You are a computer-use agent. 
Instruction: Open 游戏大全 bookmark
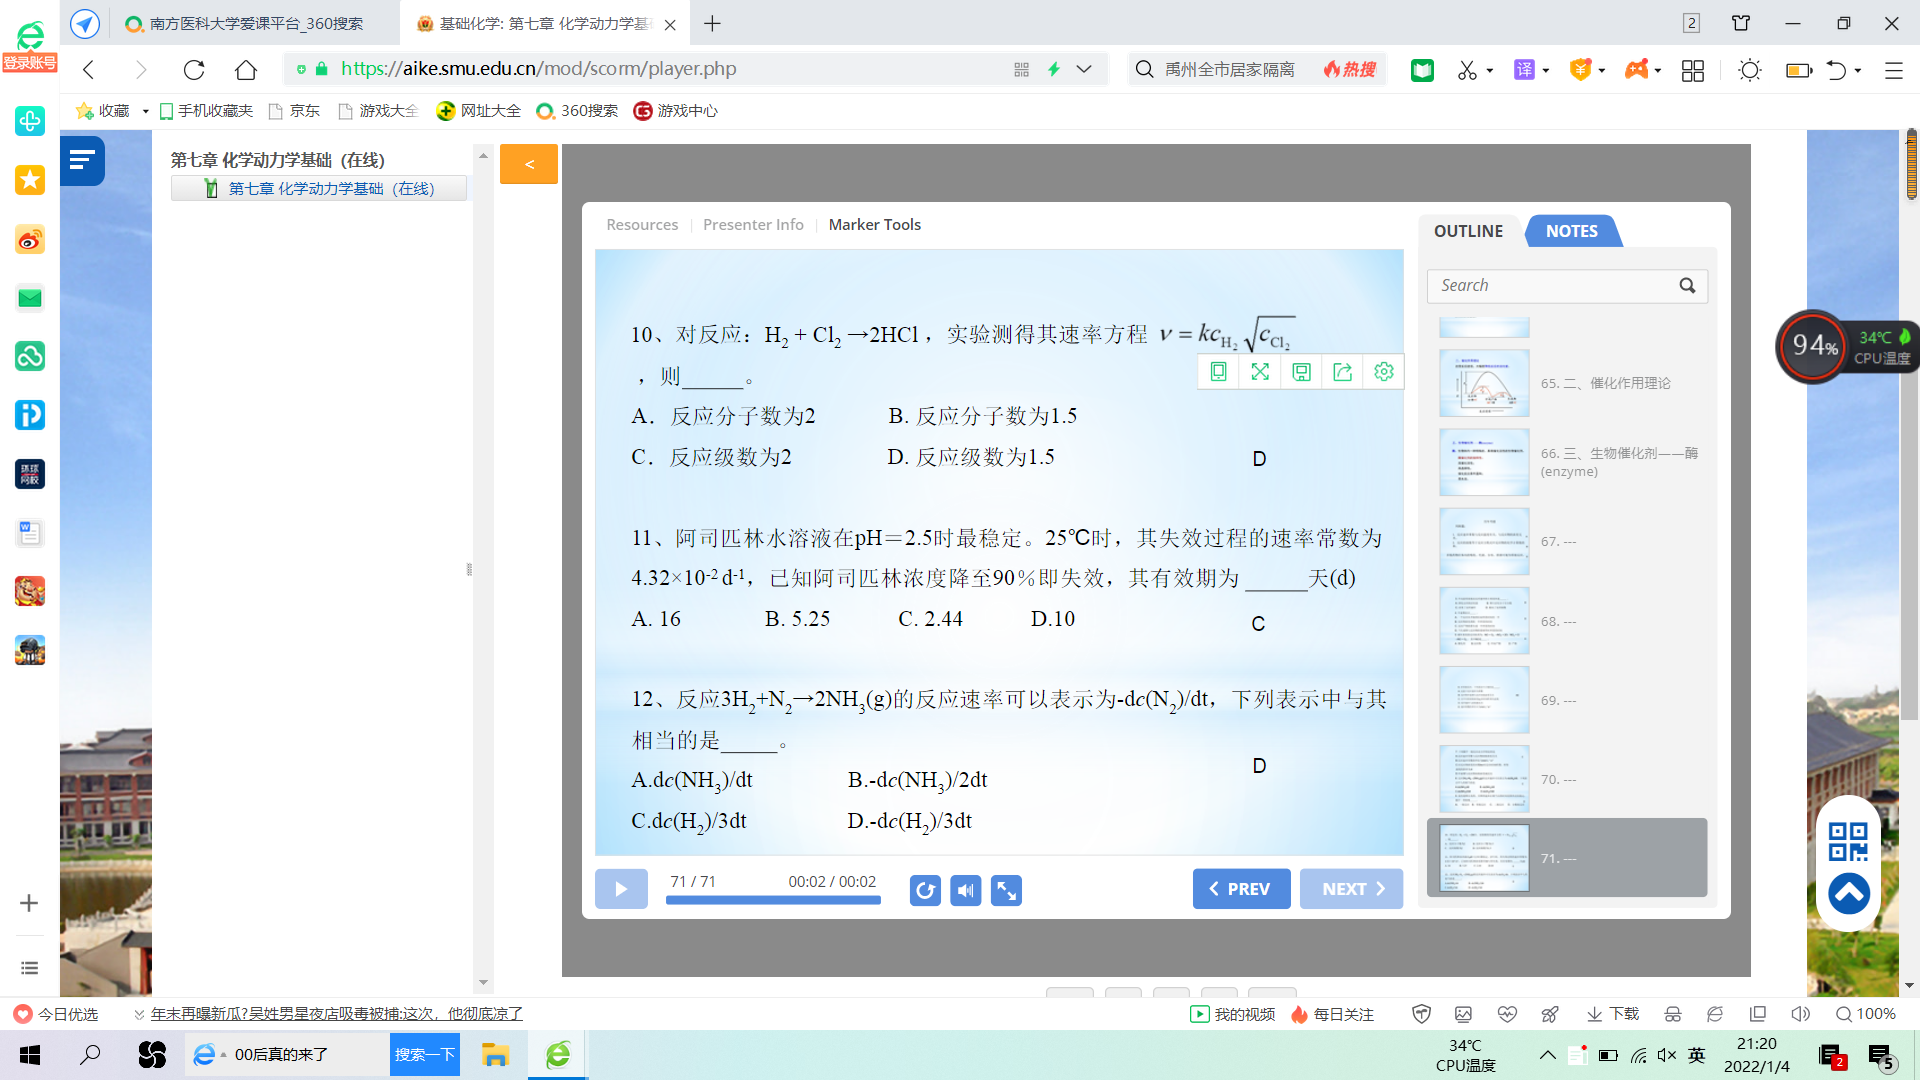tap(379, 111)
